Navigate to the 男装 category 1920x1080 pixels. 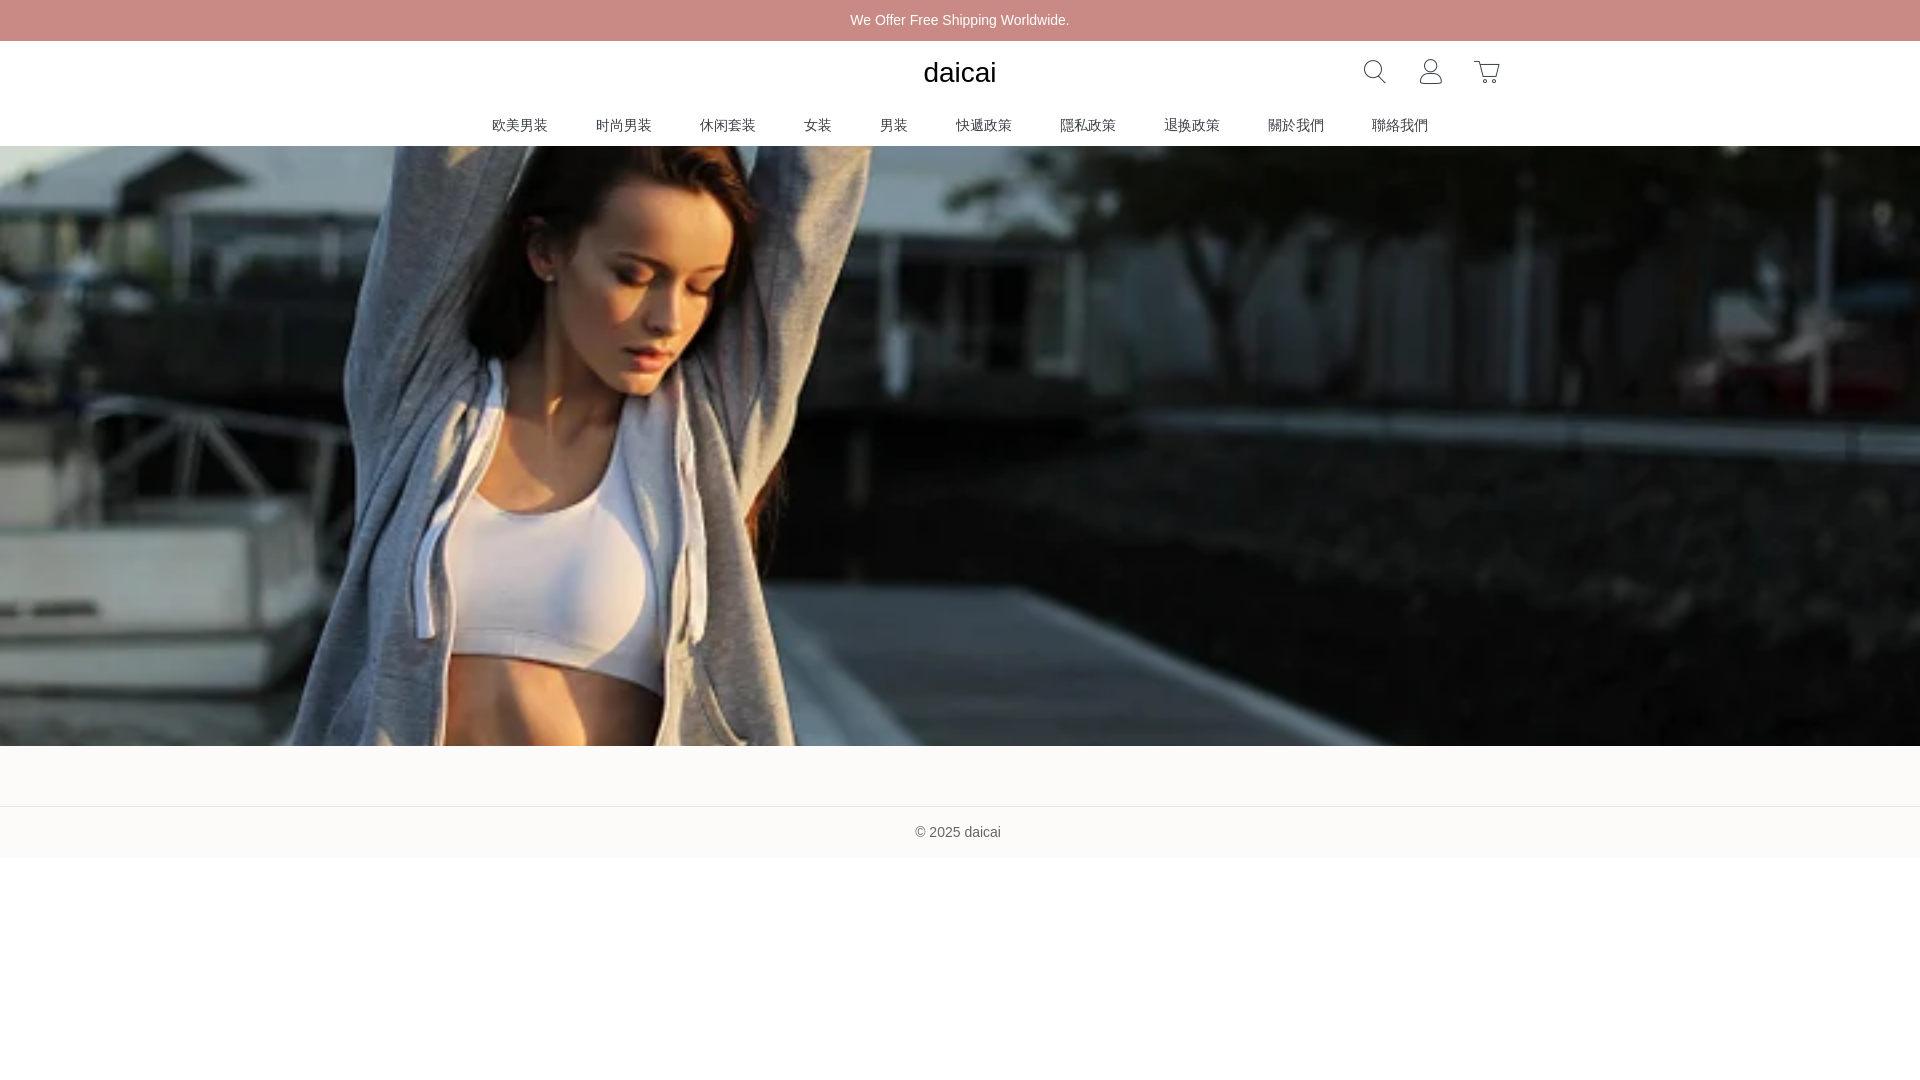[x=893, y=125]
